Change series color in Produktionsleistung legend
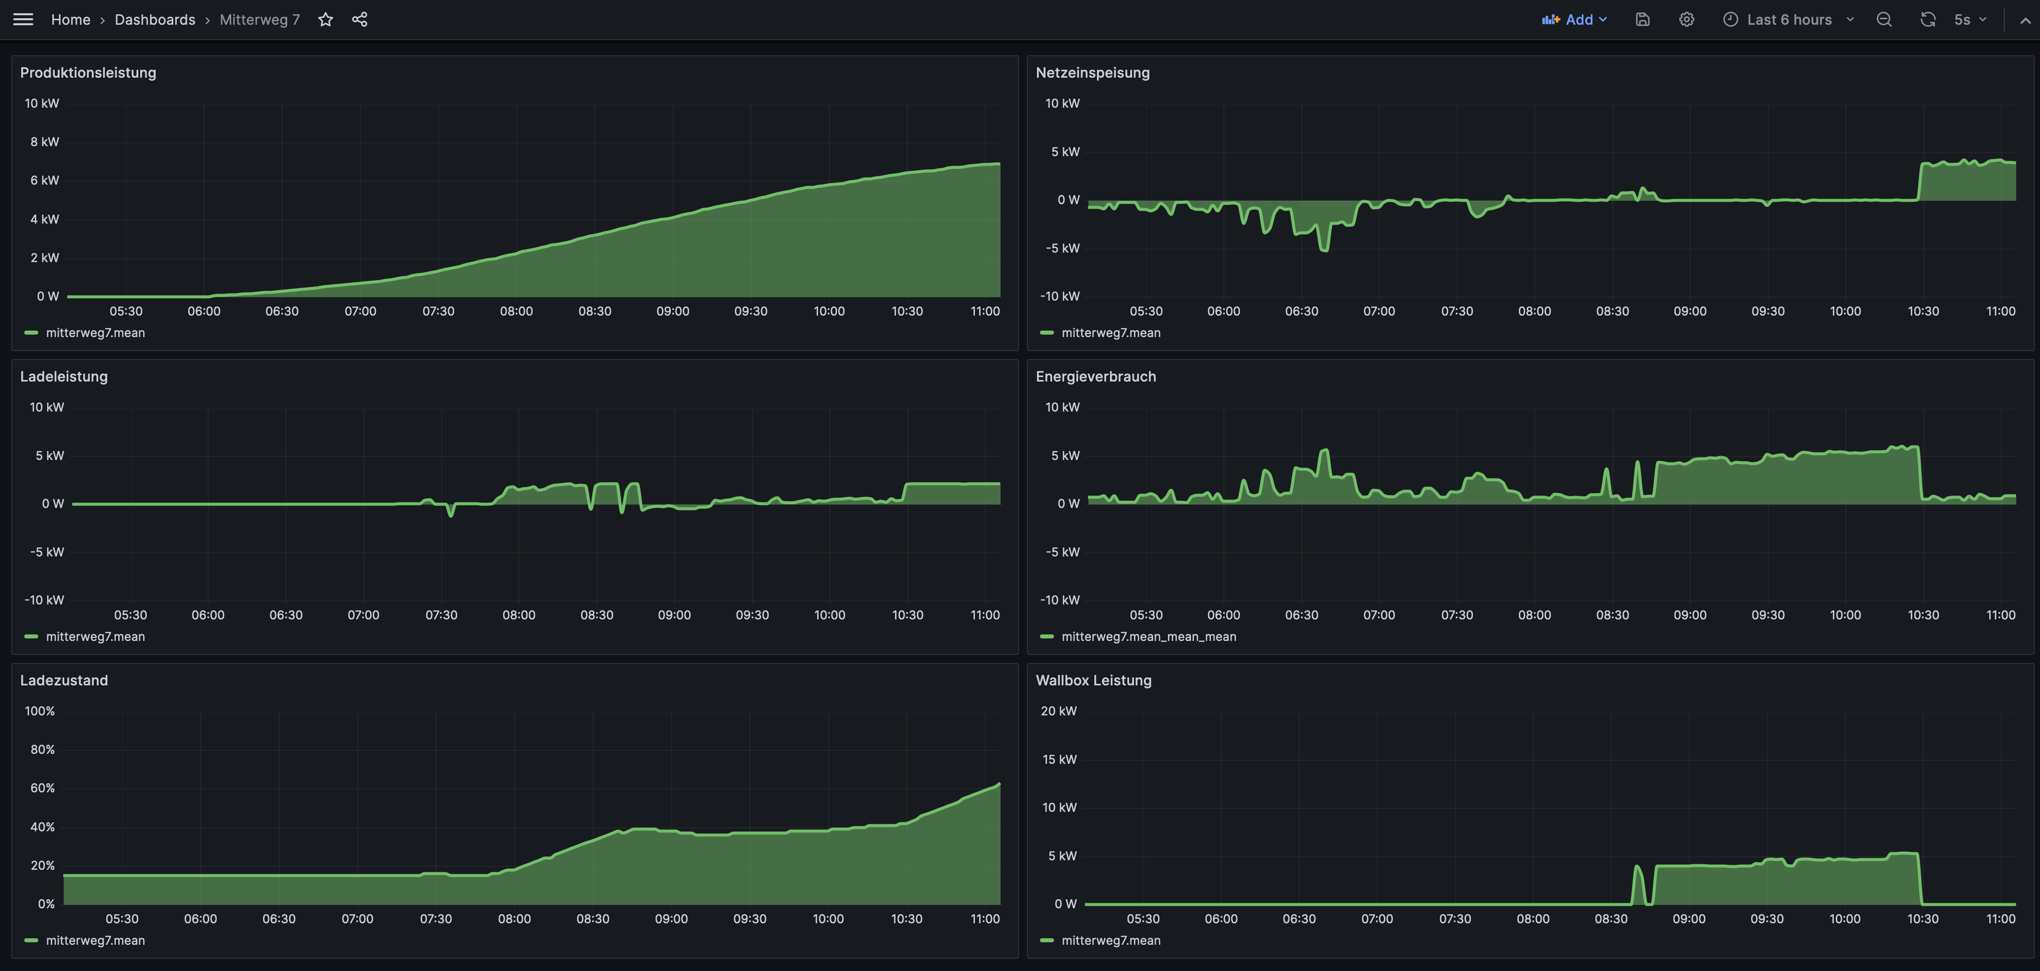The image size is (2040, 971). click(x=31, y=333)
